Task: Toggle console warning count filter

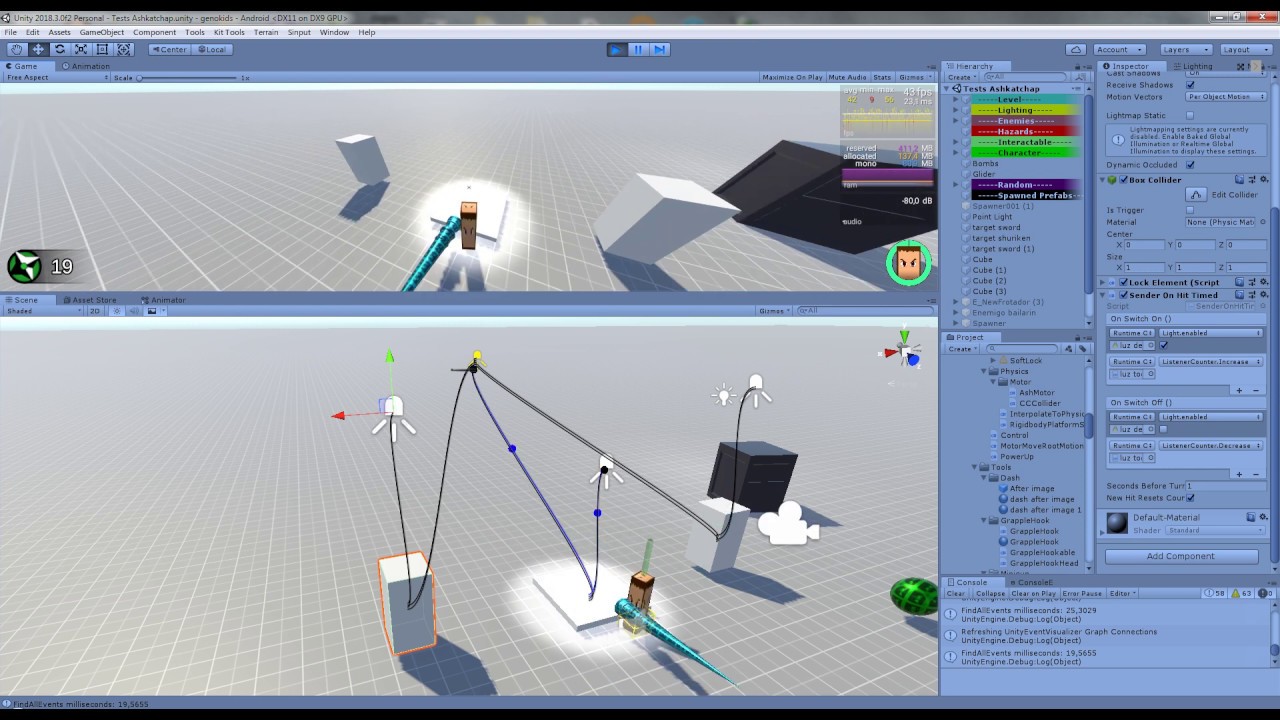Action: (x=1241, y=593)
